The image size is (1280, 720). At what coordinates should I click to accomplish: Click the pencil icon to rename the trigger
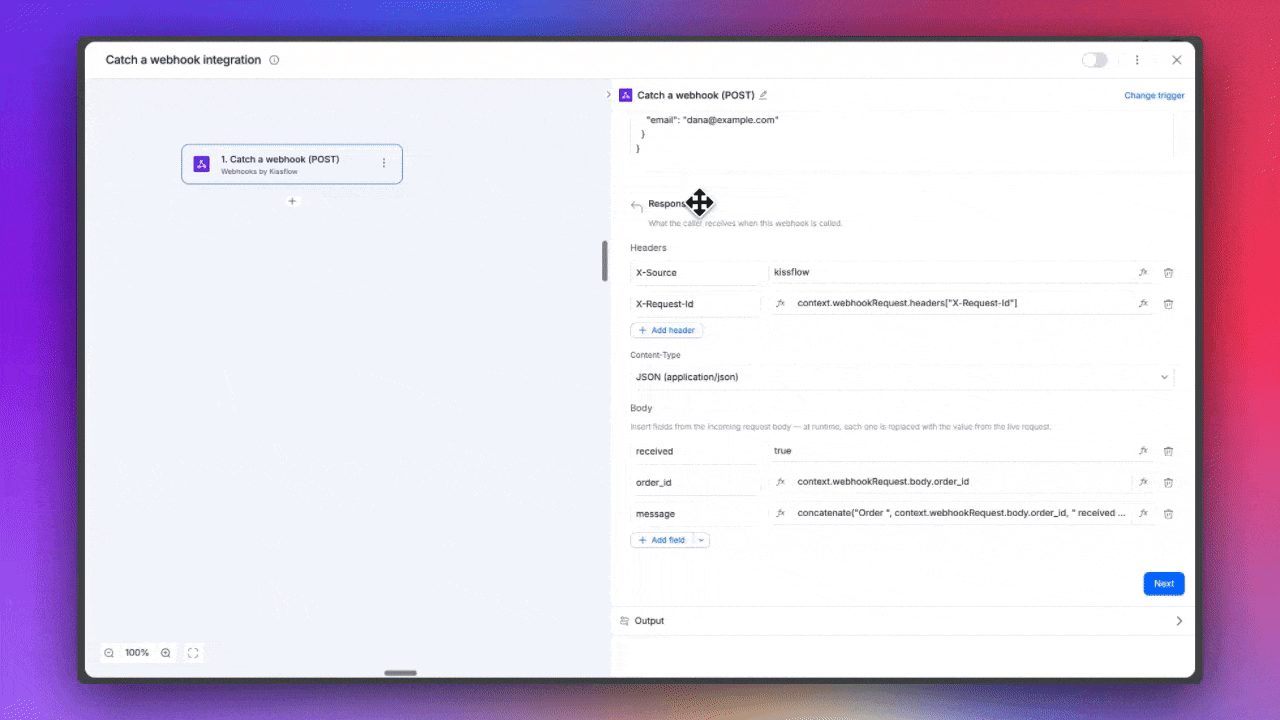point(763,95)
